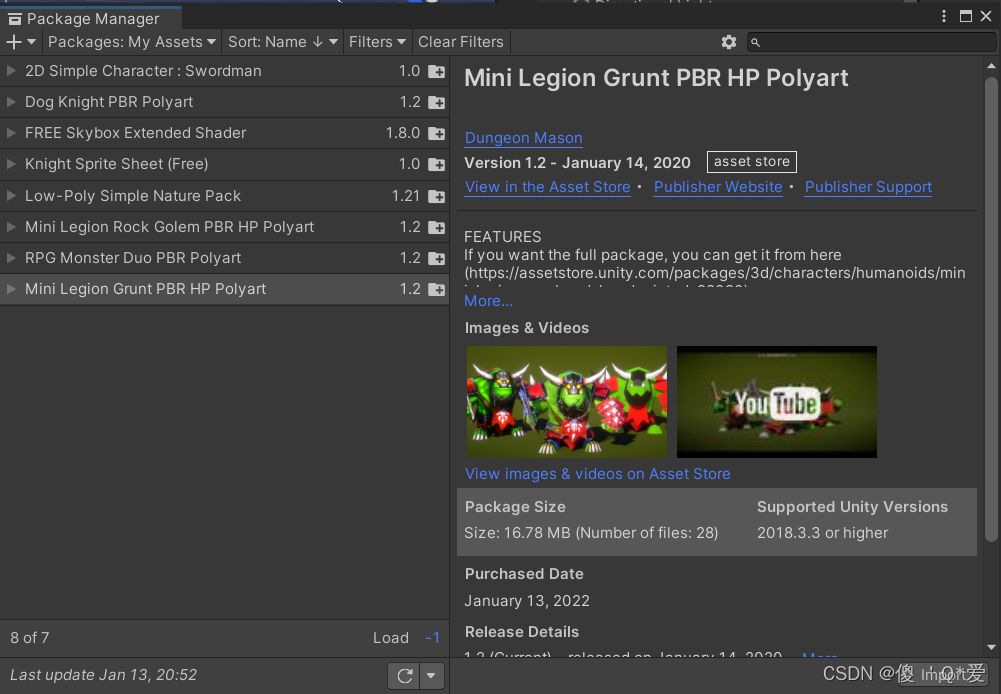Viewport: 1001px width, 694px height.
Task: Expand FREE Skybox Extended Shader entry
Action: [x=11, y=133]
